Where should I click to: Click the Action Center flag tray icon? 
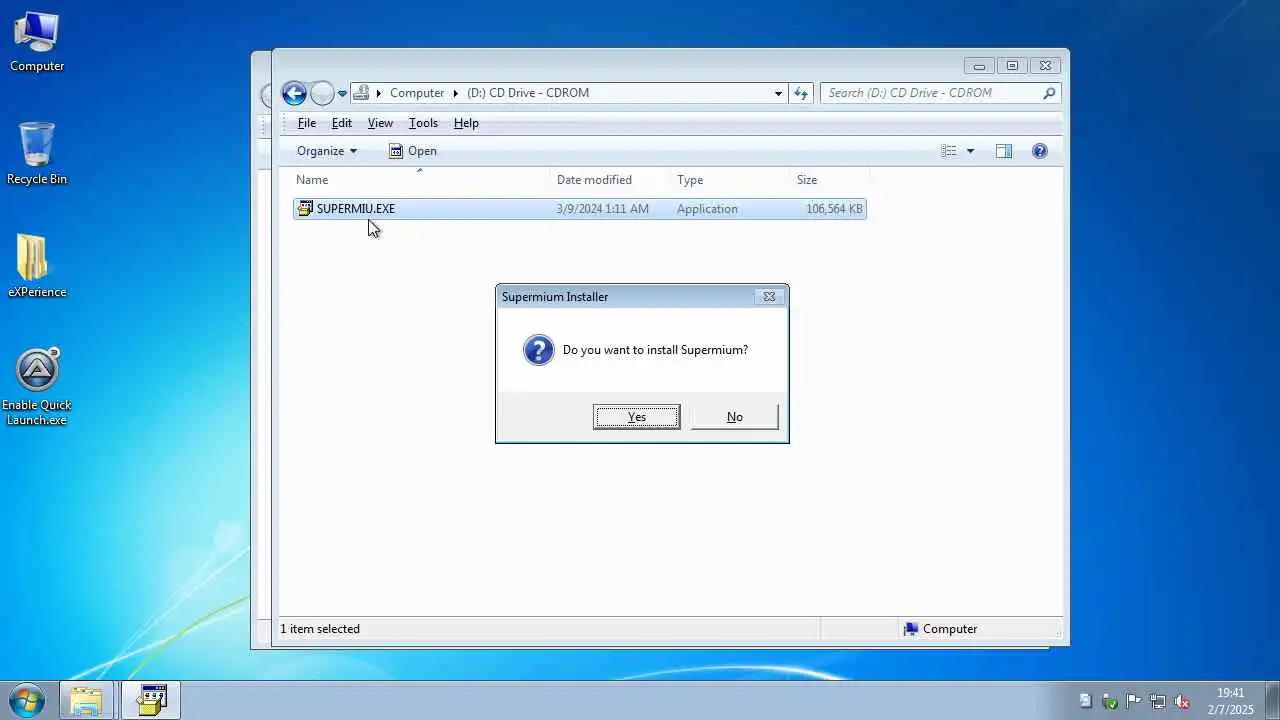click(1133, 701)
